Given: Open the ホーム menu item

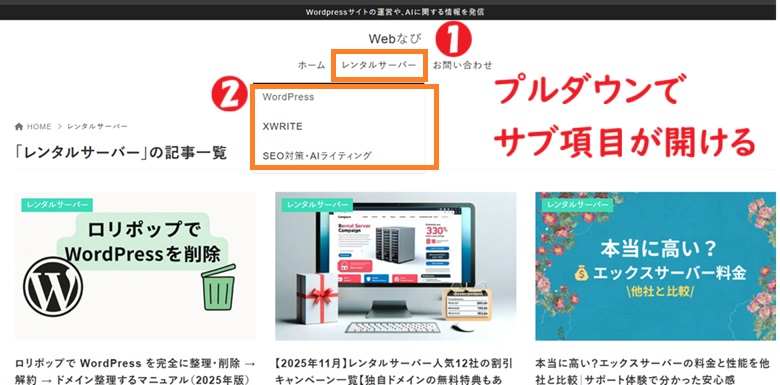Looking at the screenshot, I should [311, 65].
